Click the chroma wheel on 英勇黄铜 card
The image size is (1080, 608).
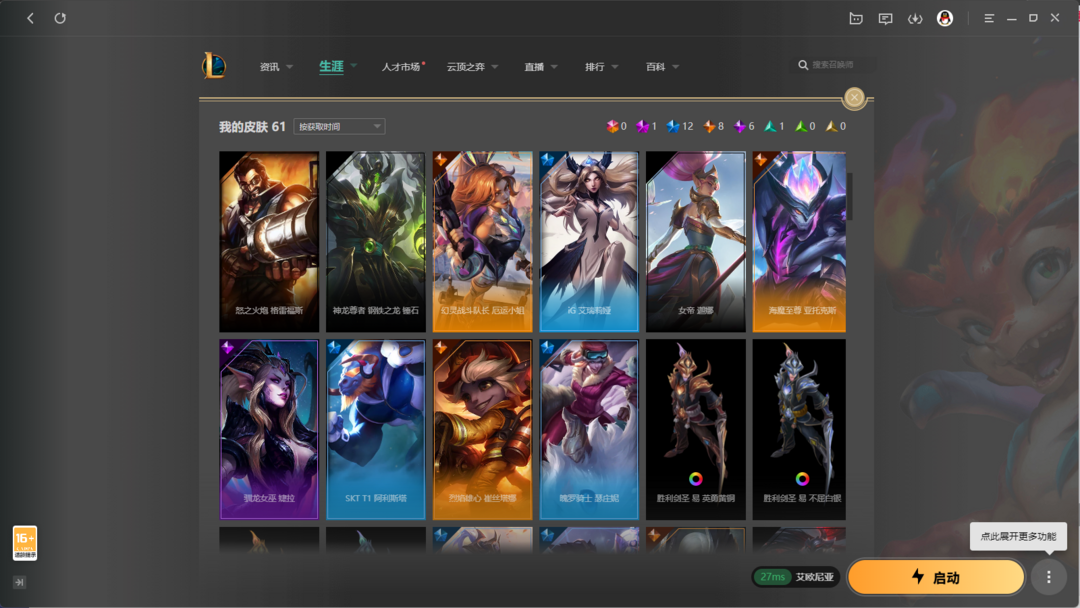[695, 479]
